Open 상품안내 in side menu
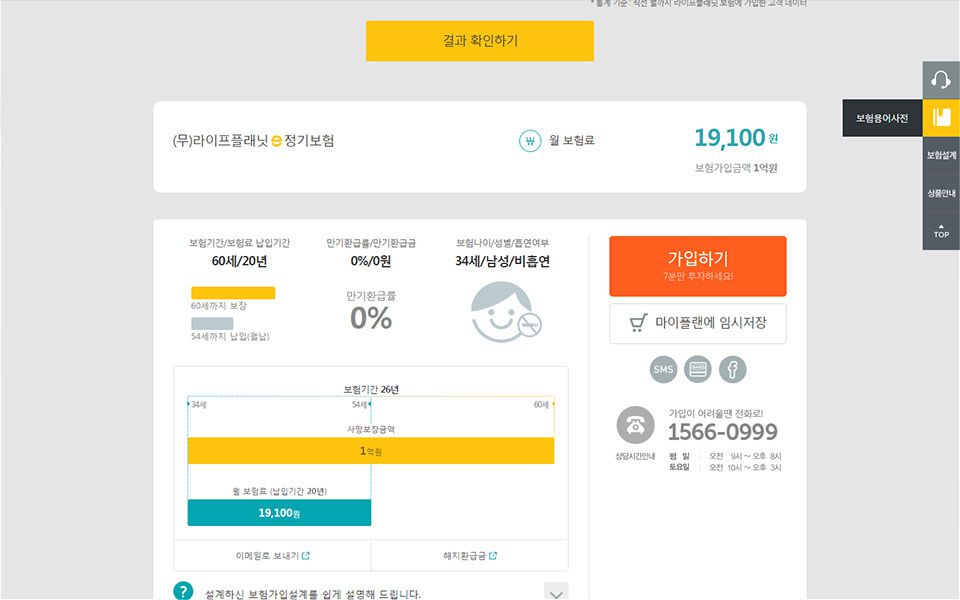The width and height of the screenshot is (960, 600). click(941, 193)
